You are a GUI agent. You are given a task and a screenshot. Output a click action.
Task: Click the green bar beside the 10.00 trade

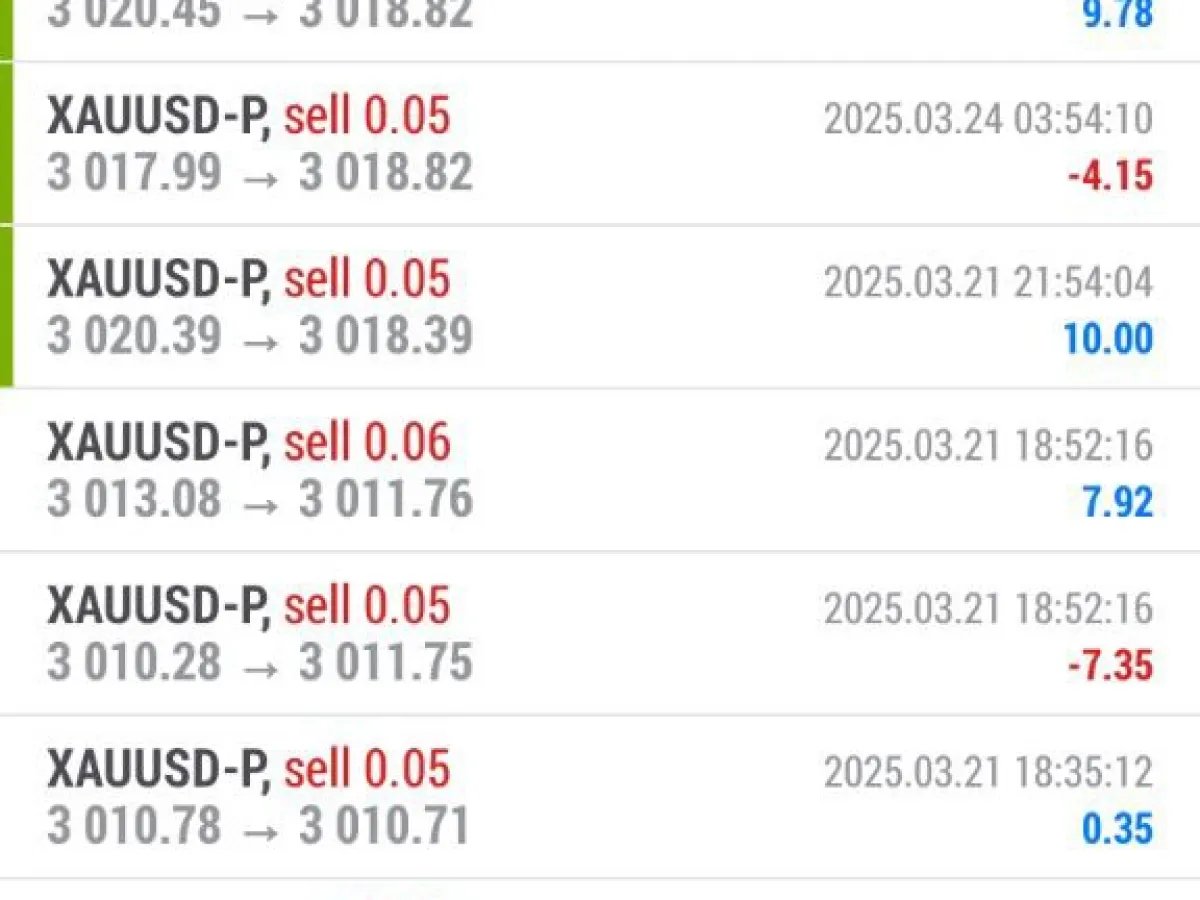[6, 307]
